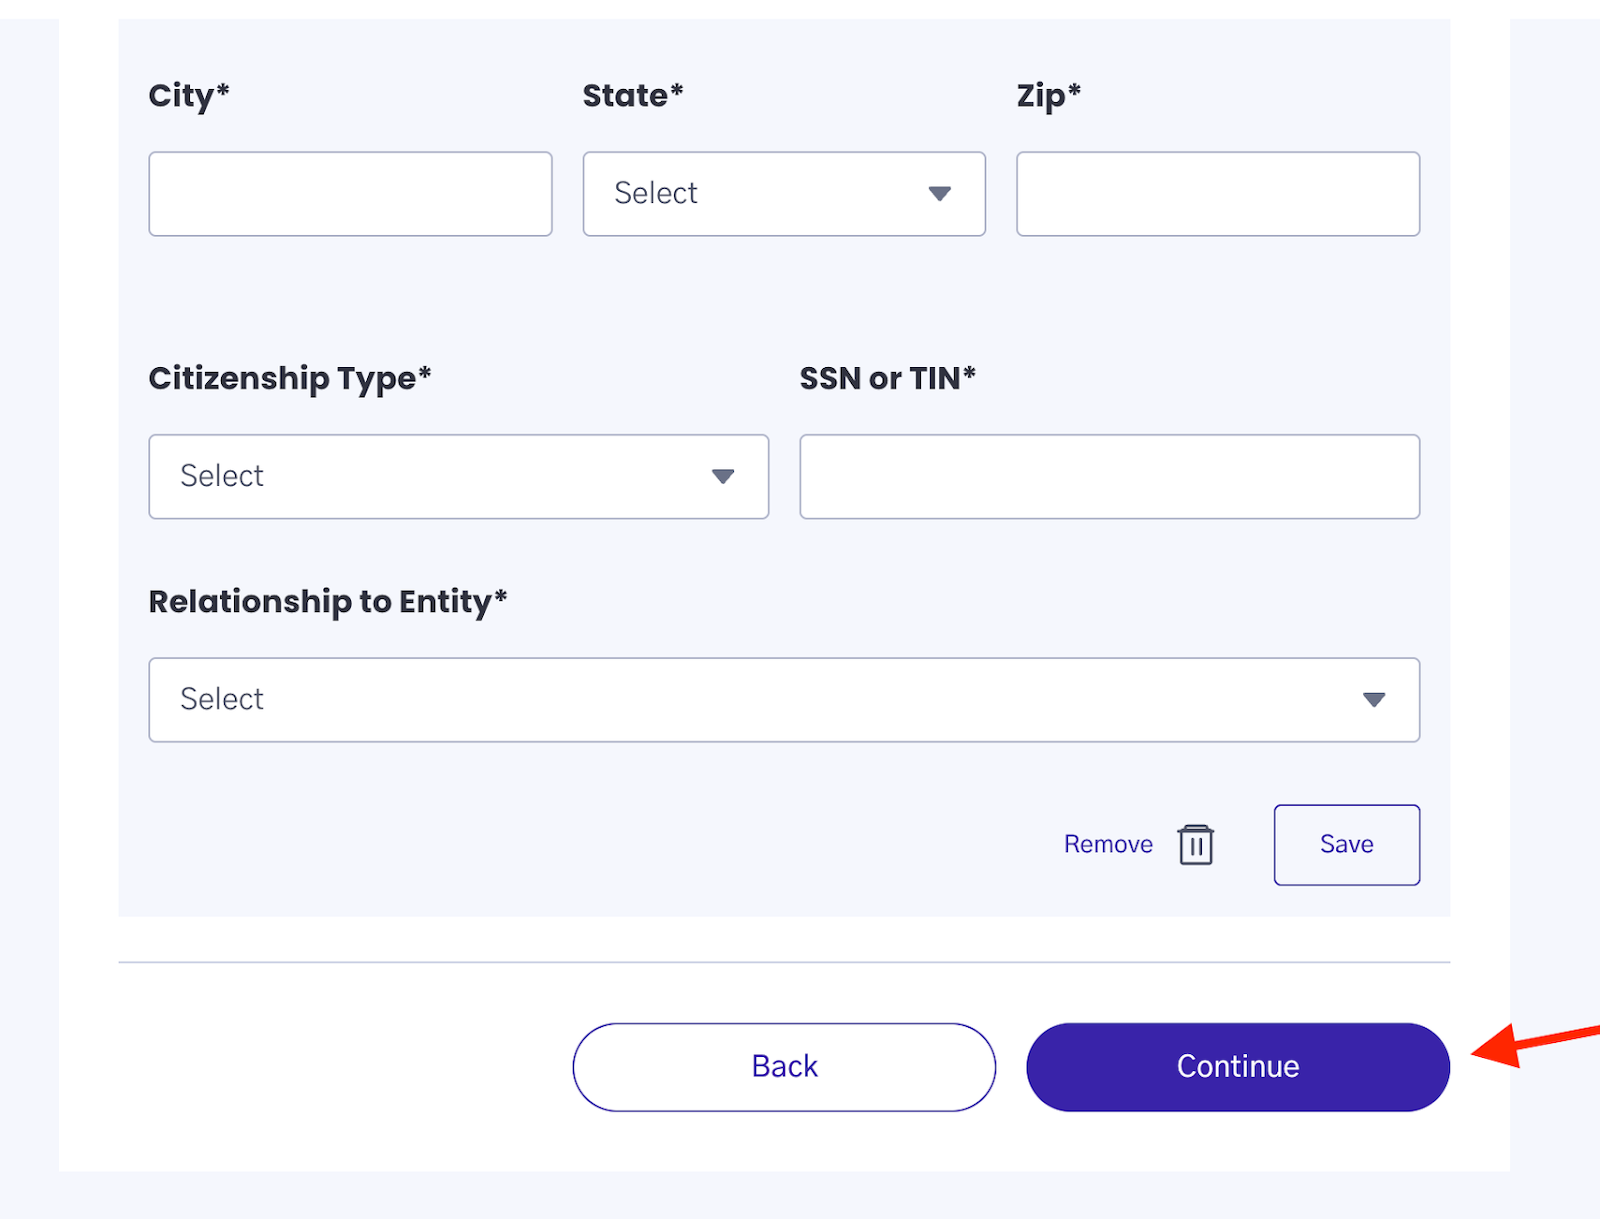This screenshot has height=1219, width=1600.
Task: Click the Relationship to Entity dropdown arrow
Action: click(1374, 700)
